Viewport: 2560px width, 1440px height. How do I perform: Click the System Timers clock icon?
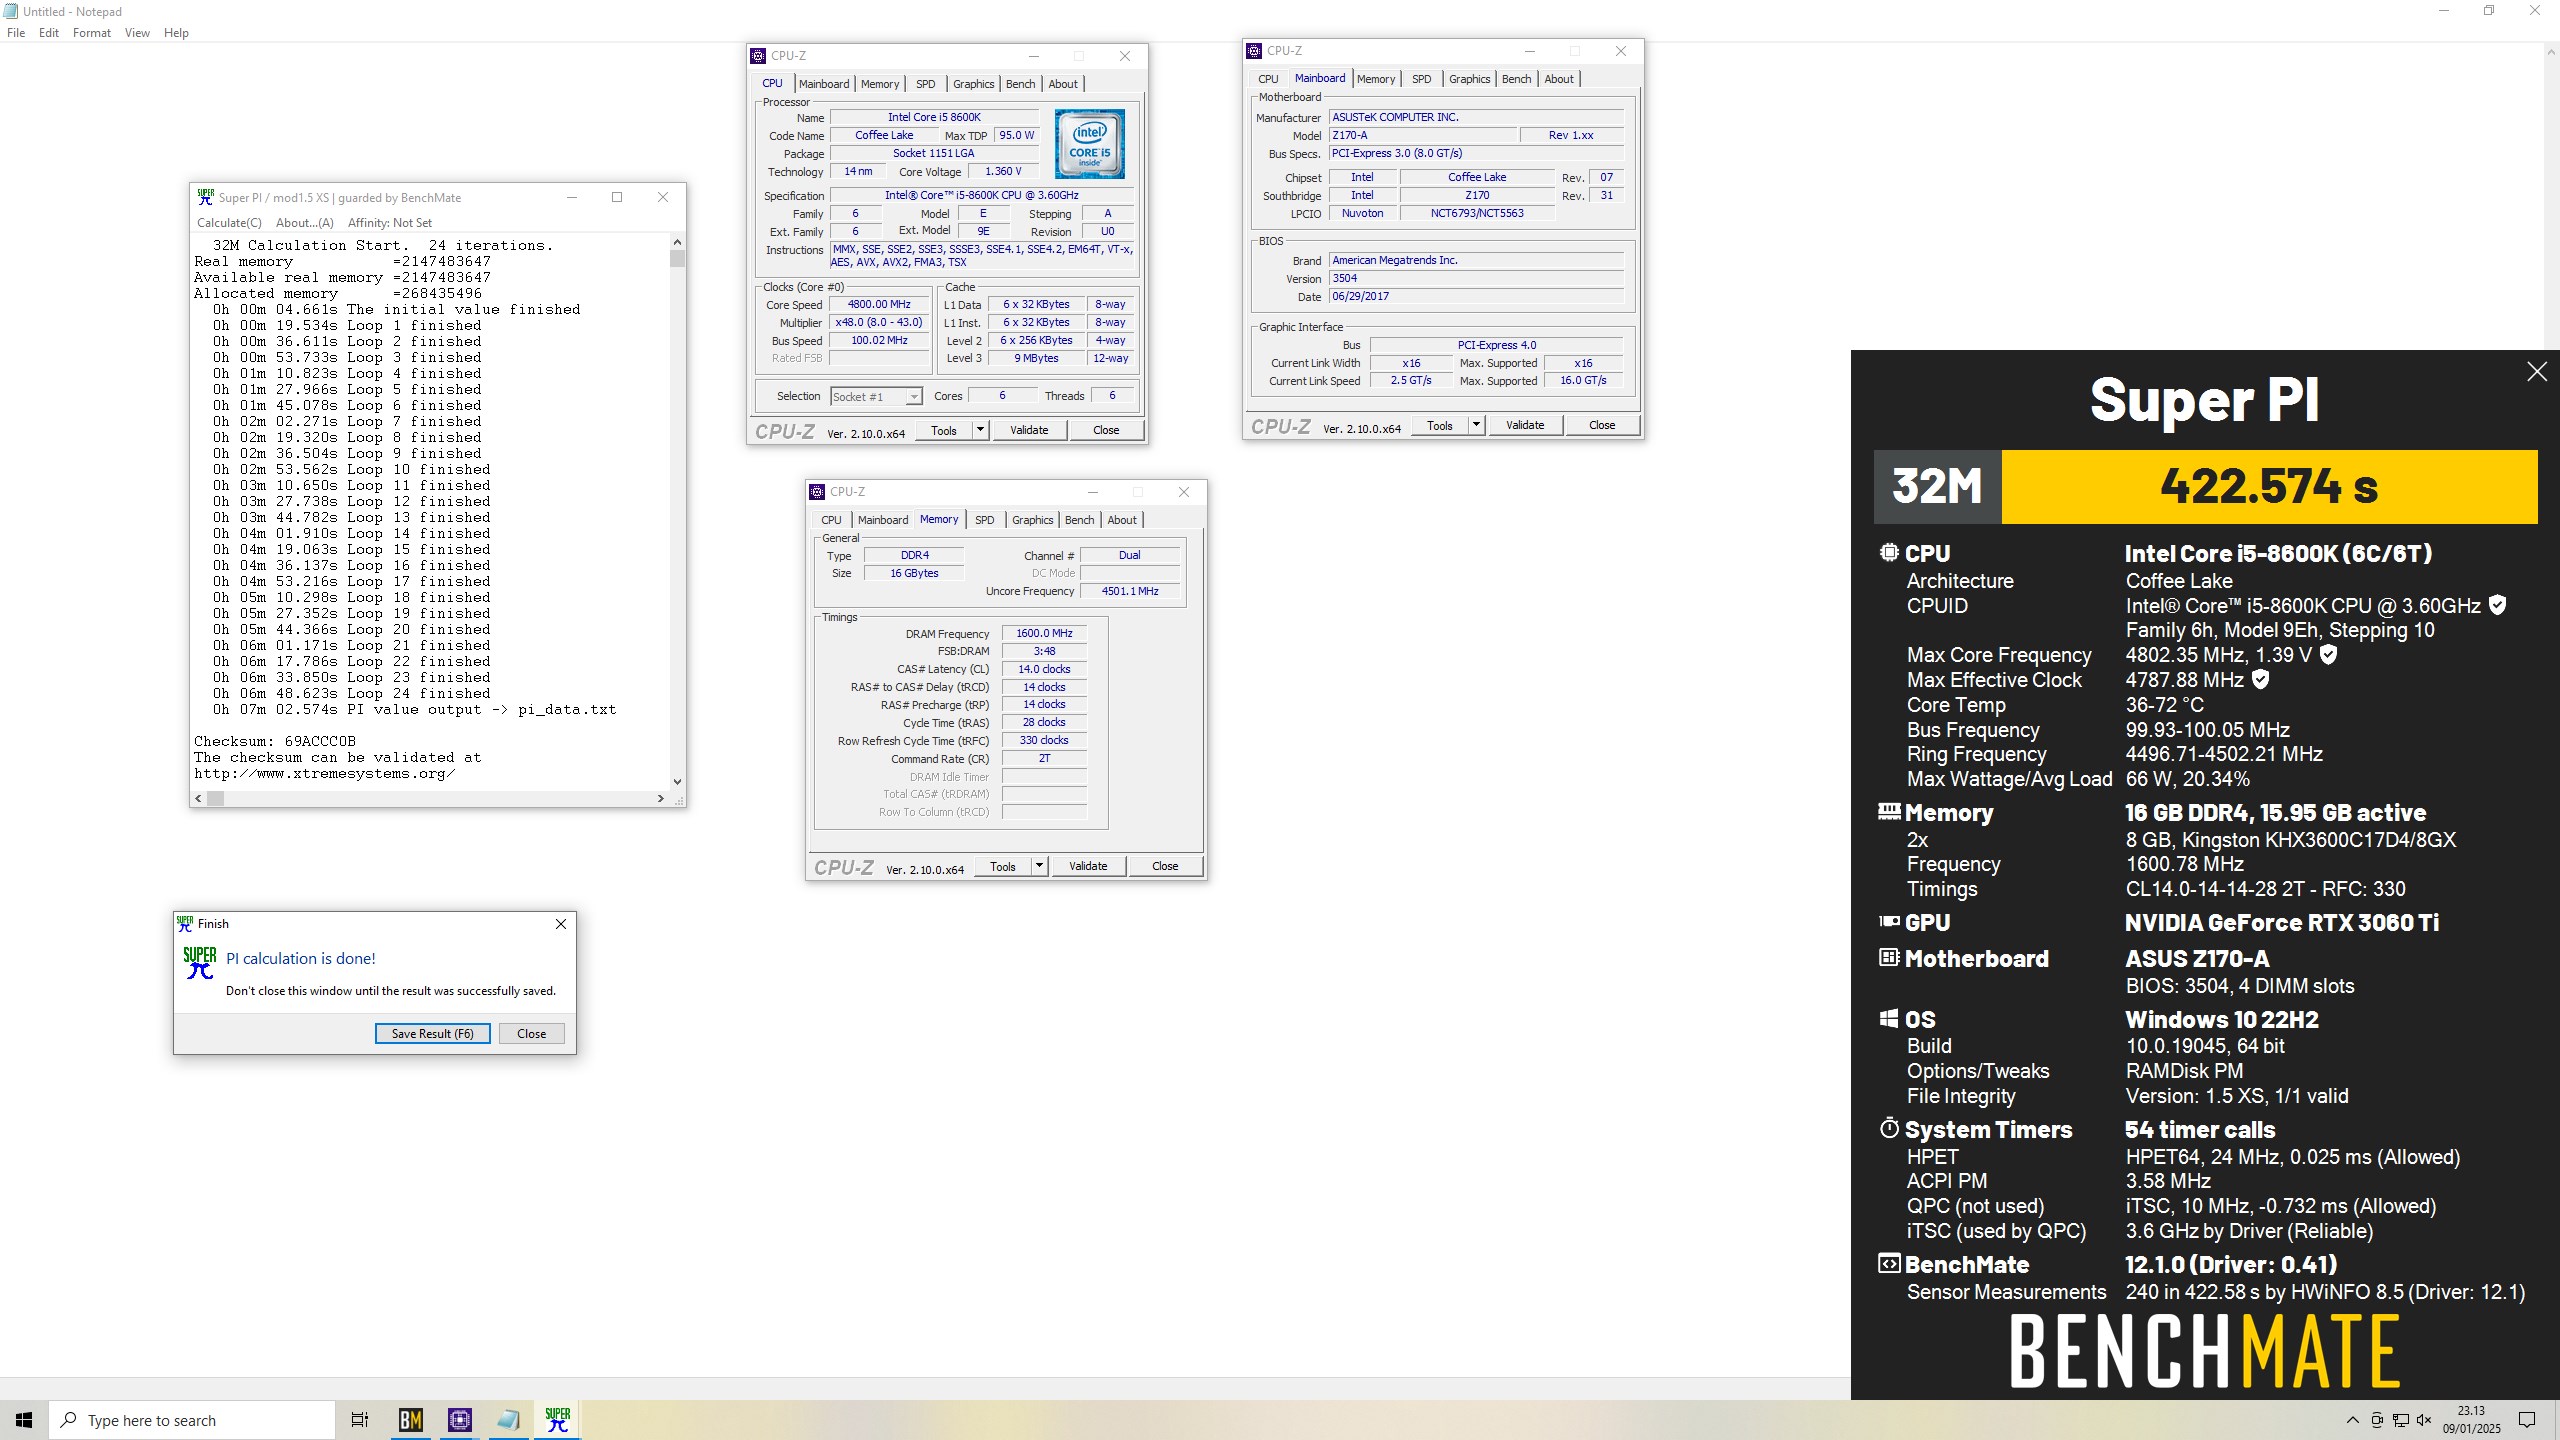click(x=1889, y=1128)
